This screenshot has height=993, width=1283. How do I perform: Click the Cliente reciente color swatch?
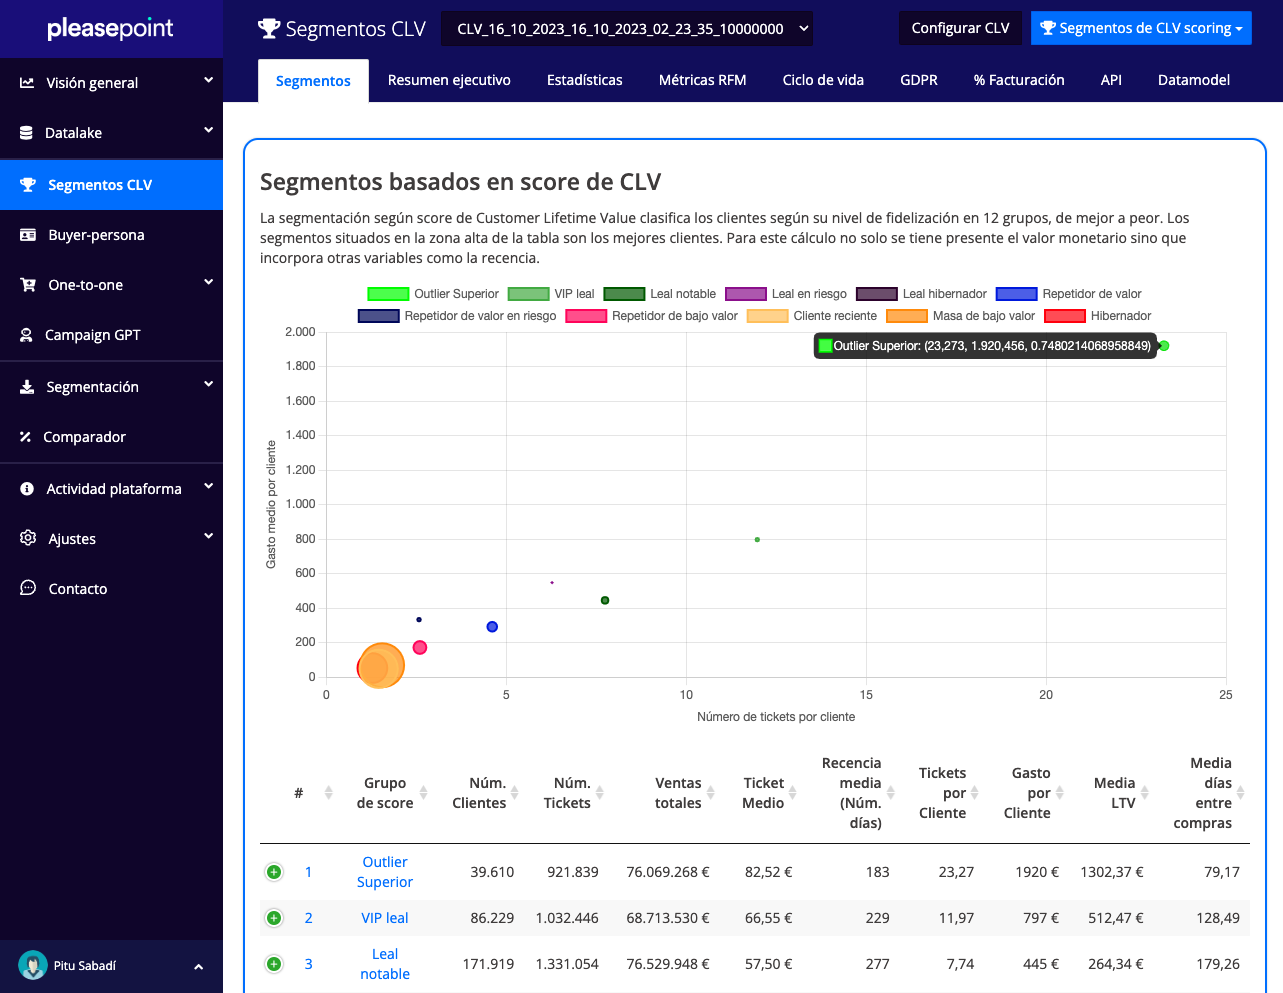pos(767,316)
